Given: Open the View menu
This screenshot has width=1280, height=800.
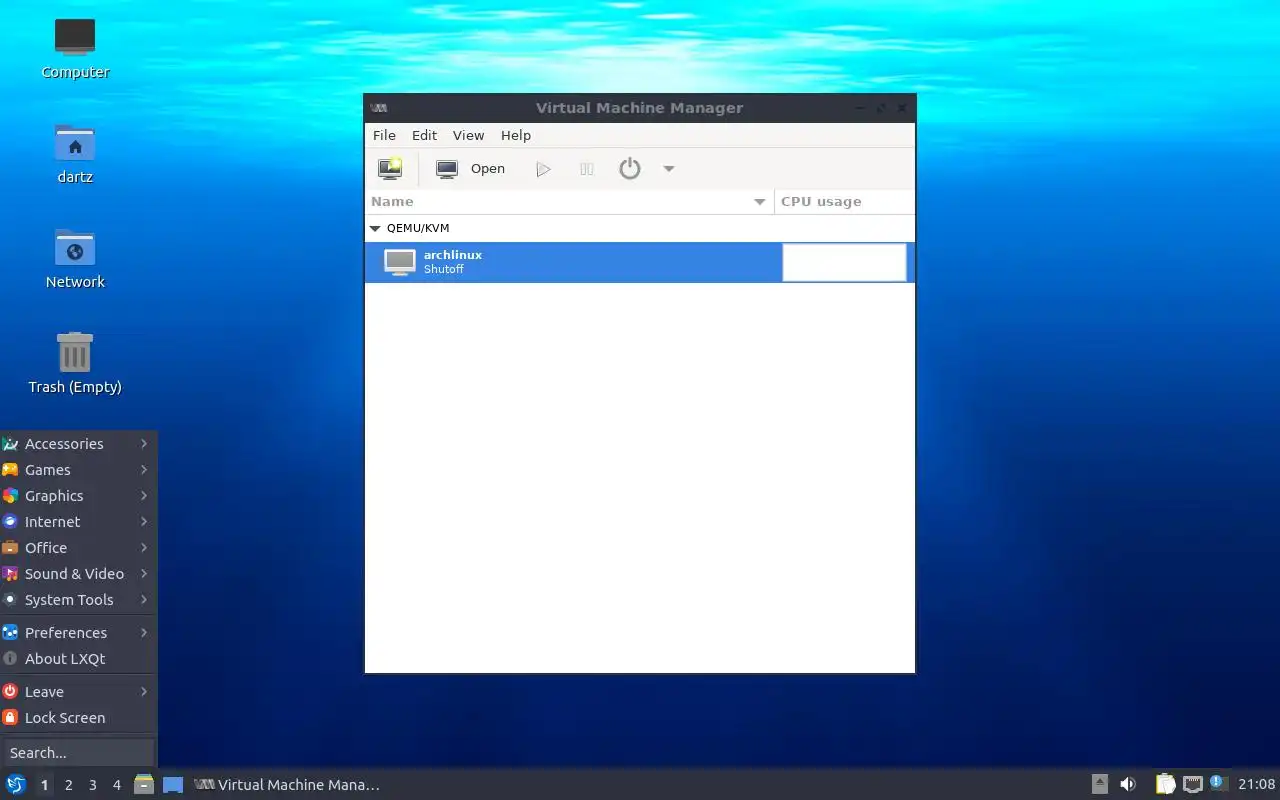Looking at the screenshot, I should [468, 135].
